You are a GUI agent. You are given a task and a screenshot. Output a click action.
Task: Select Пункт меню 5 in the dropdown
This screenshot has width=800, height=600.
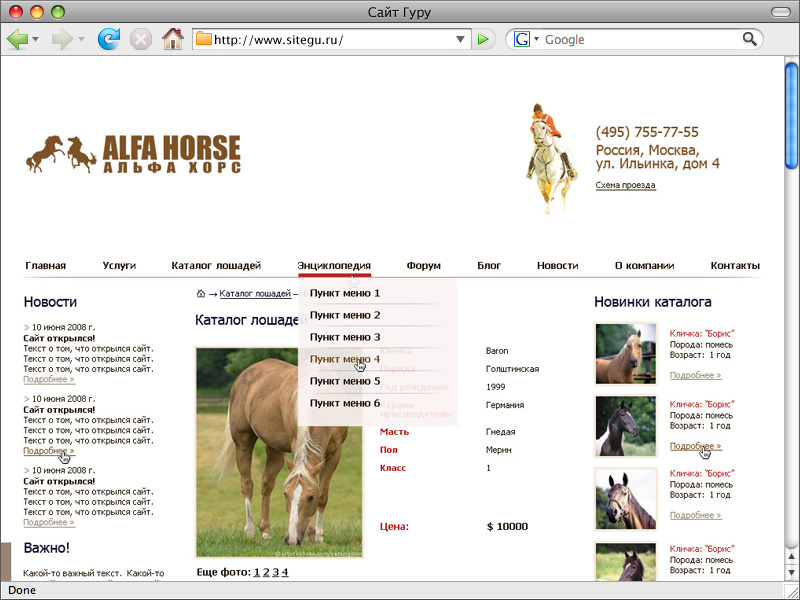click(345, 381)
